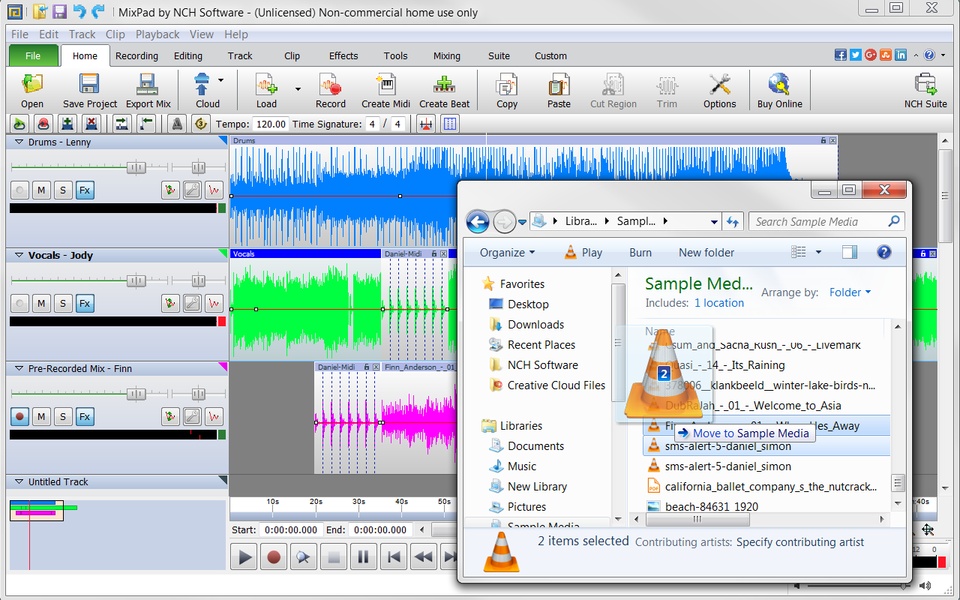This screenshot has width=960, height=600.
Task: Toggle Fx on Pre-Recorded Mix track
Action: pyautogui.click(x=85, y=416)
